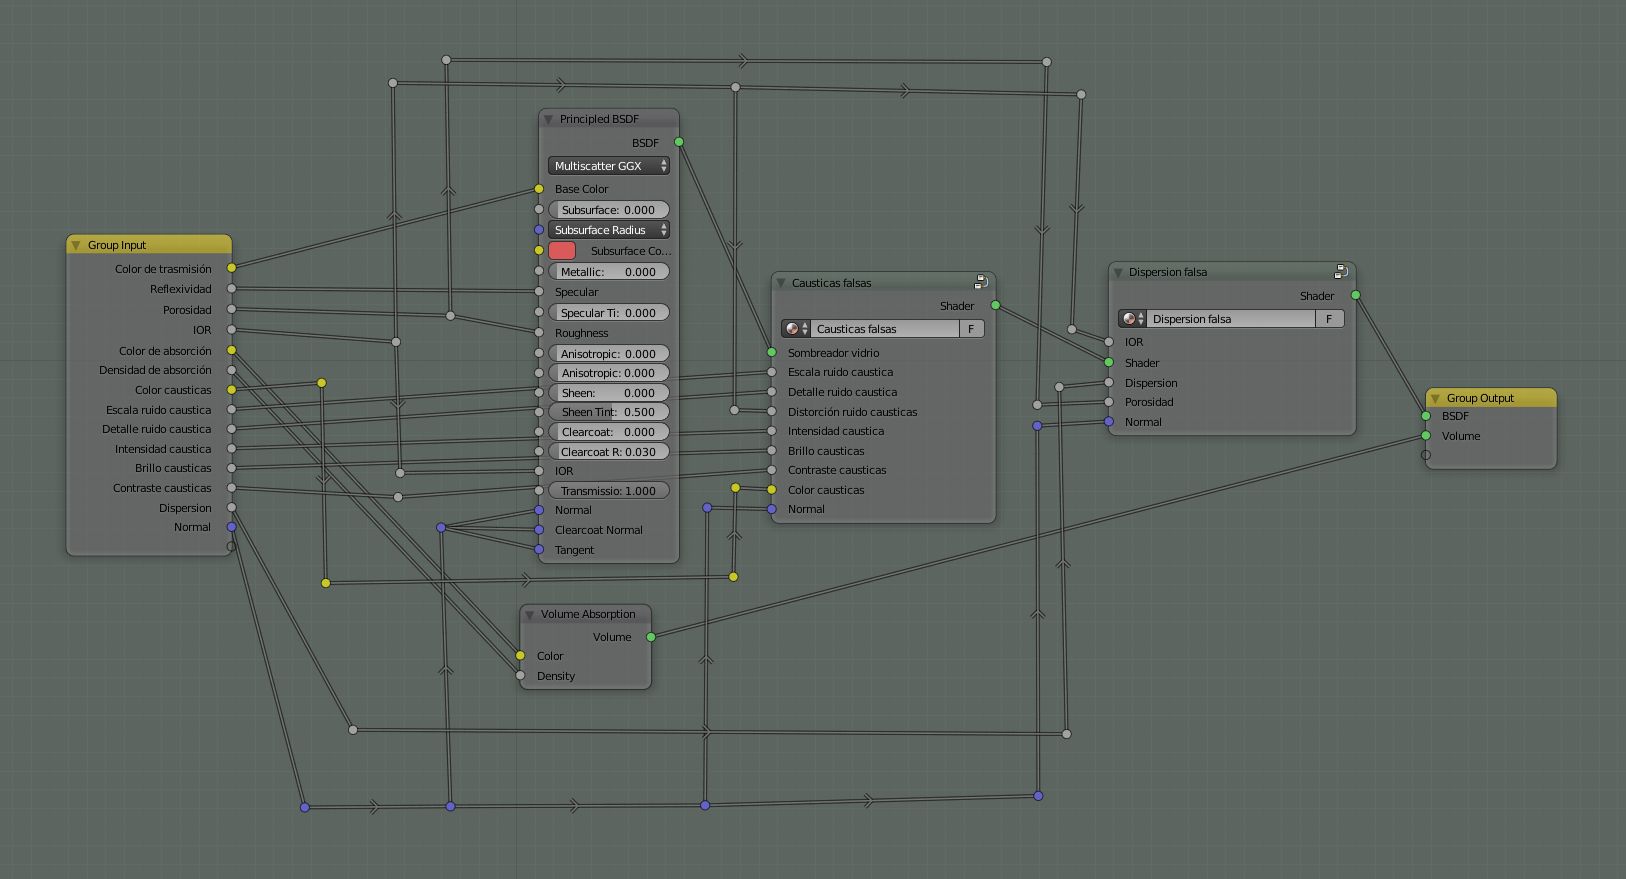This screenshot has height=879, width=1626.
Task: Adjust the Clearcoat 0.000 slider
Action: click(609, 432)
